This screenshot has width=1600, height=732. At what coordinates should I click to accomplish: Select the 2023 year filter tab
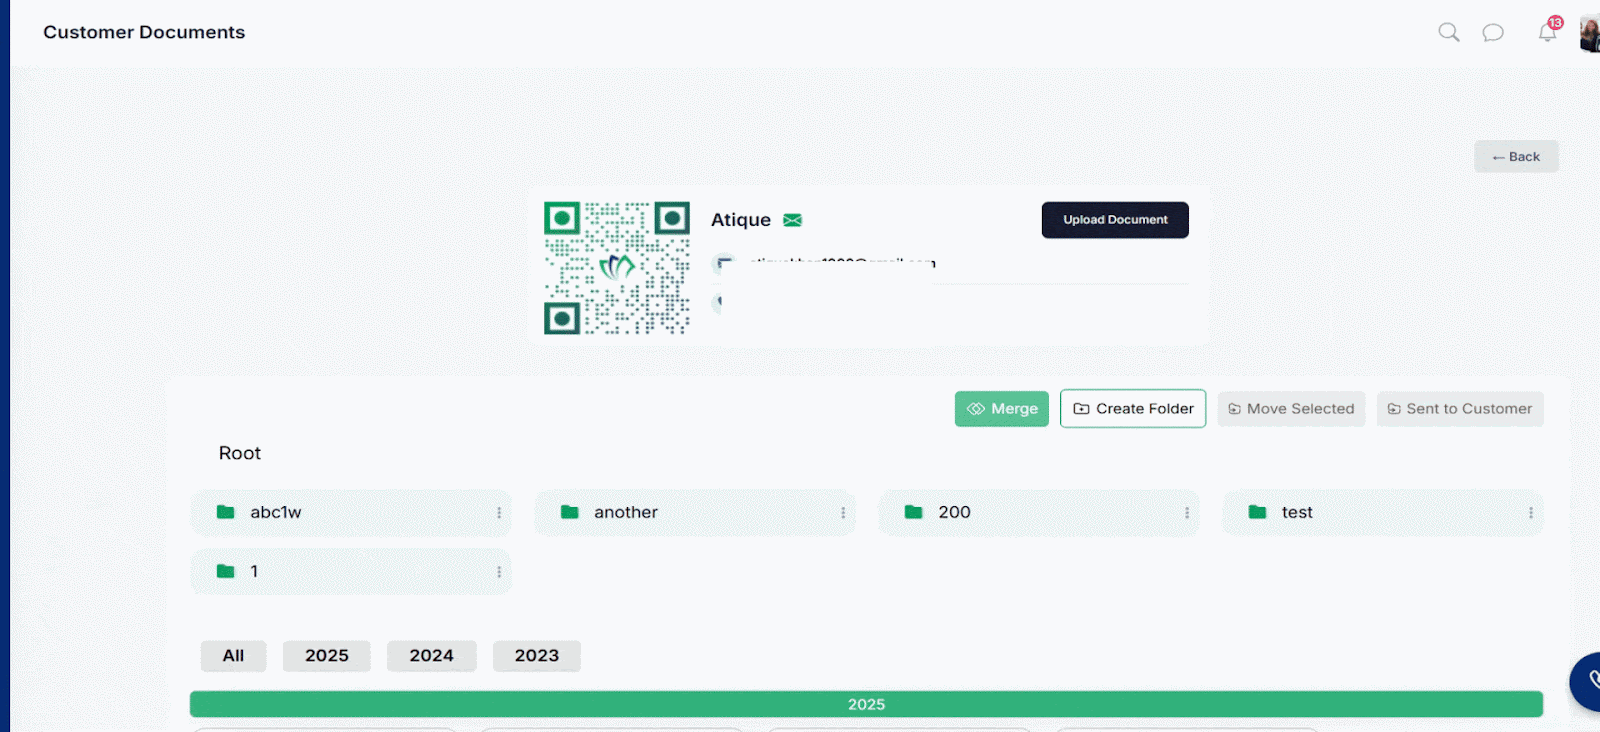(x=537, y=656)
